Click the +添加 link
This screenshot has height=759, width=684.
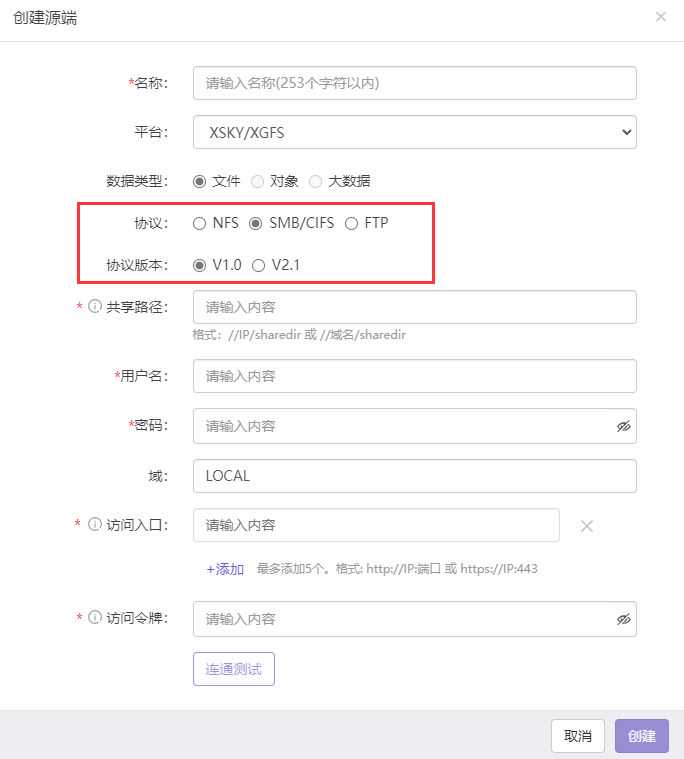pos(225,569)
